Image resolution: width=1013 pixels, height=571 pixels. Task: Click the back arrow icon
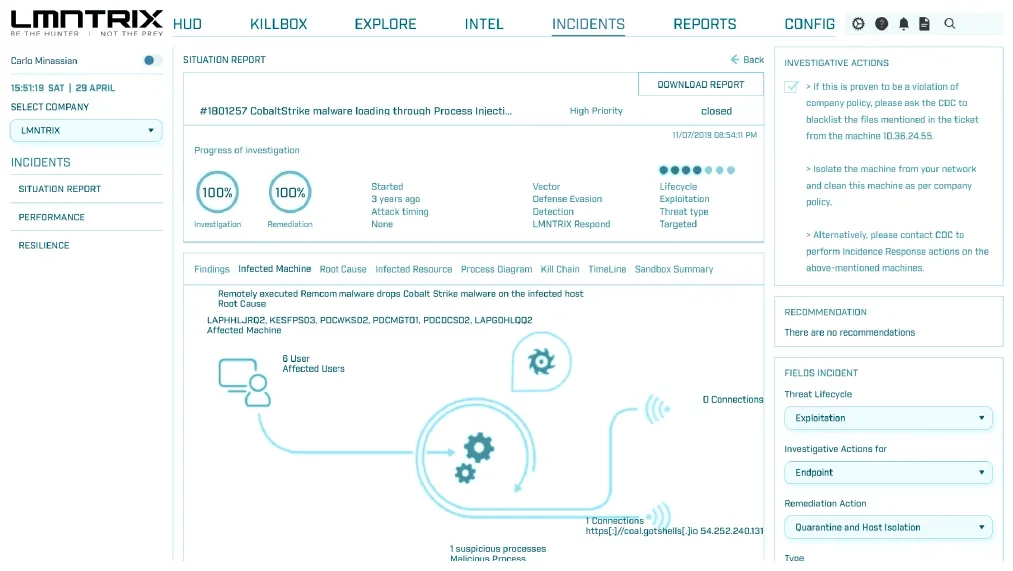click(735, 59)
